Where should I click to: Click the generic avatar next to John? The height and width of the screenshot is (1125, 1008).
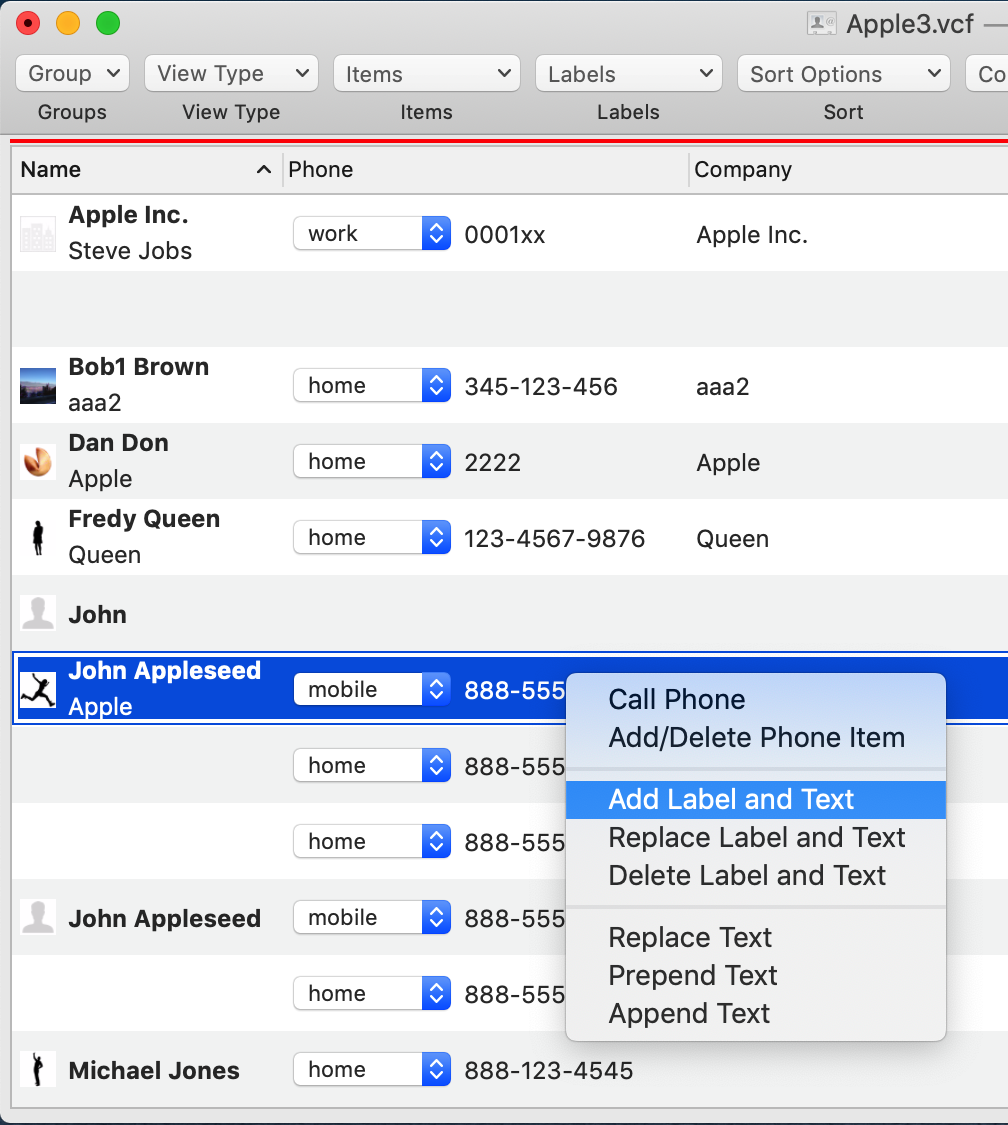37,614
